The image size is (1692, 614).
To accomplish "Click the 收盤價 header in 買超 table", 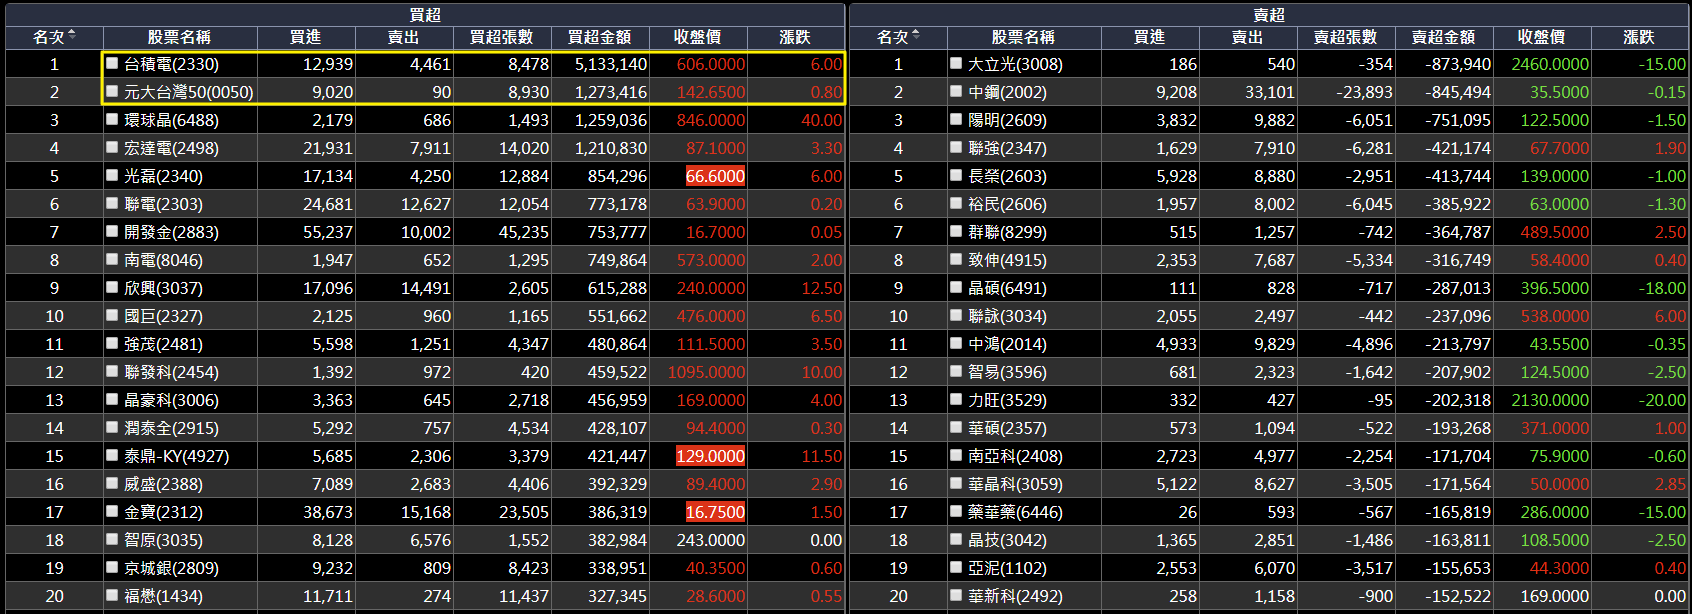I will [x=697, y=37].
